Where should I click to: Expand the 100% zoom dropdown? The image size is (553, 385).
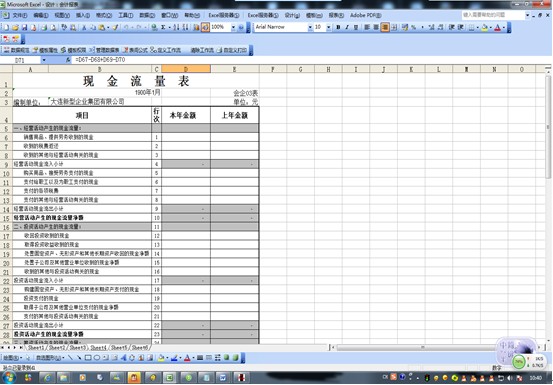pyautogui.click(x=233, y=27)
